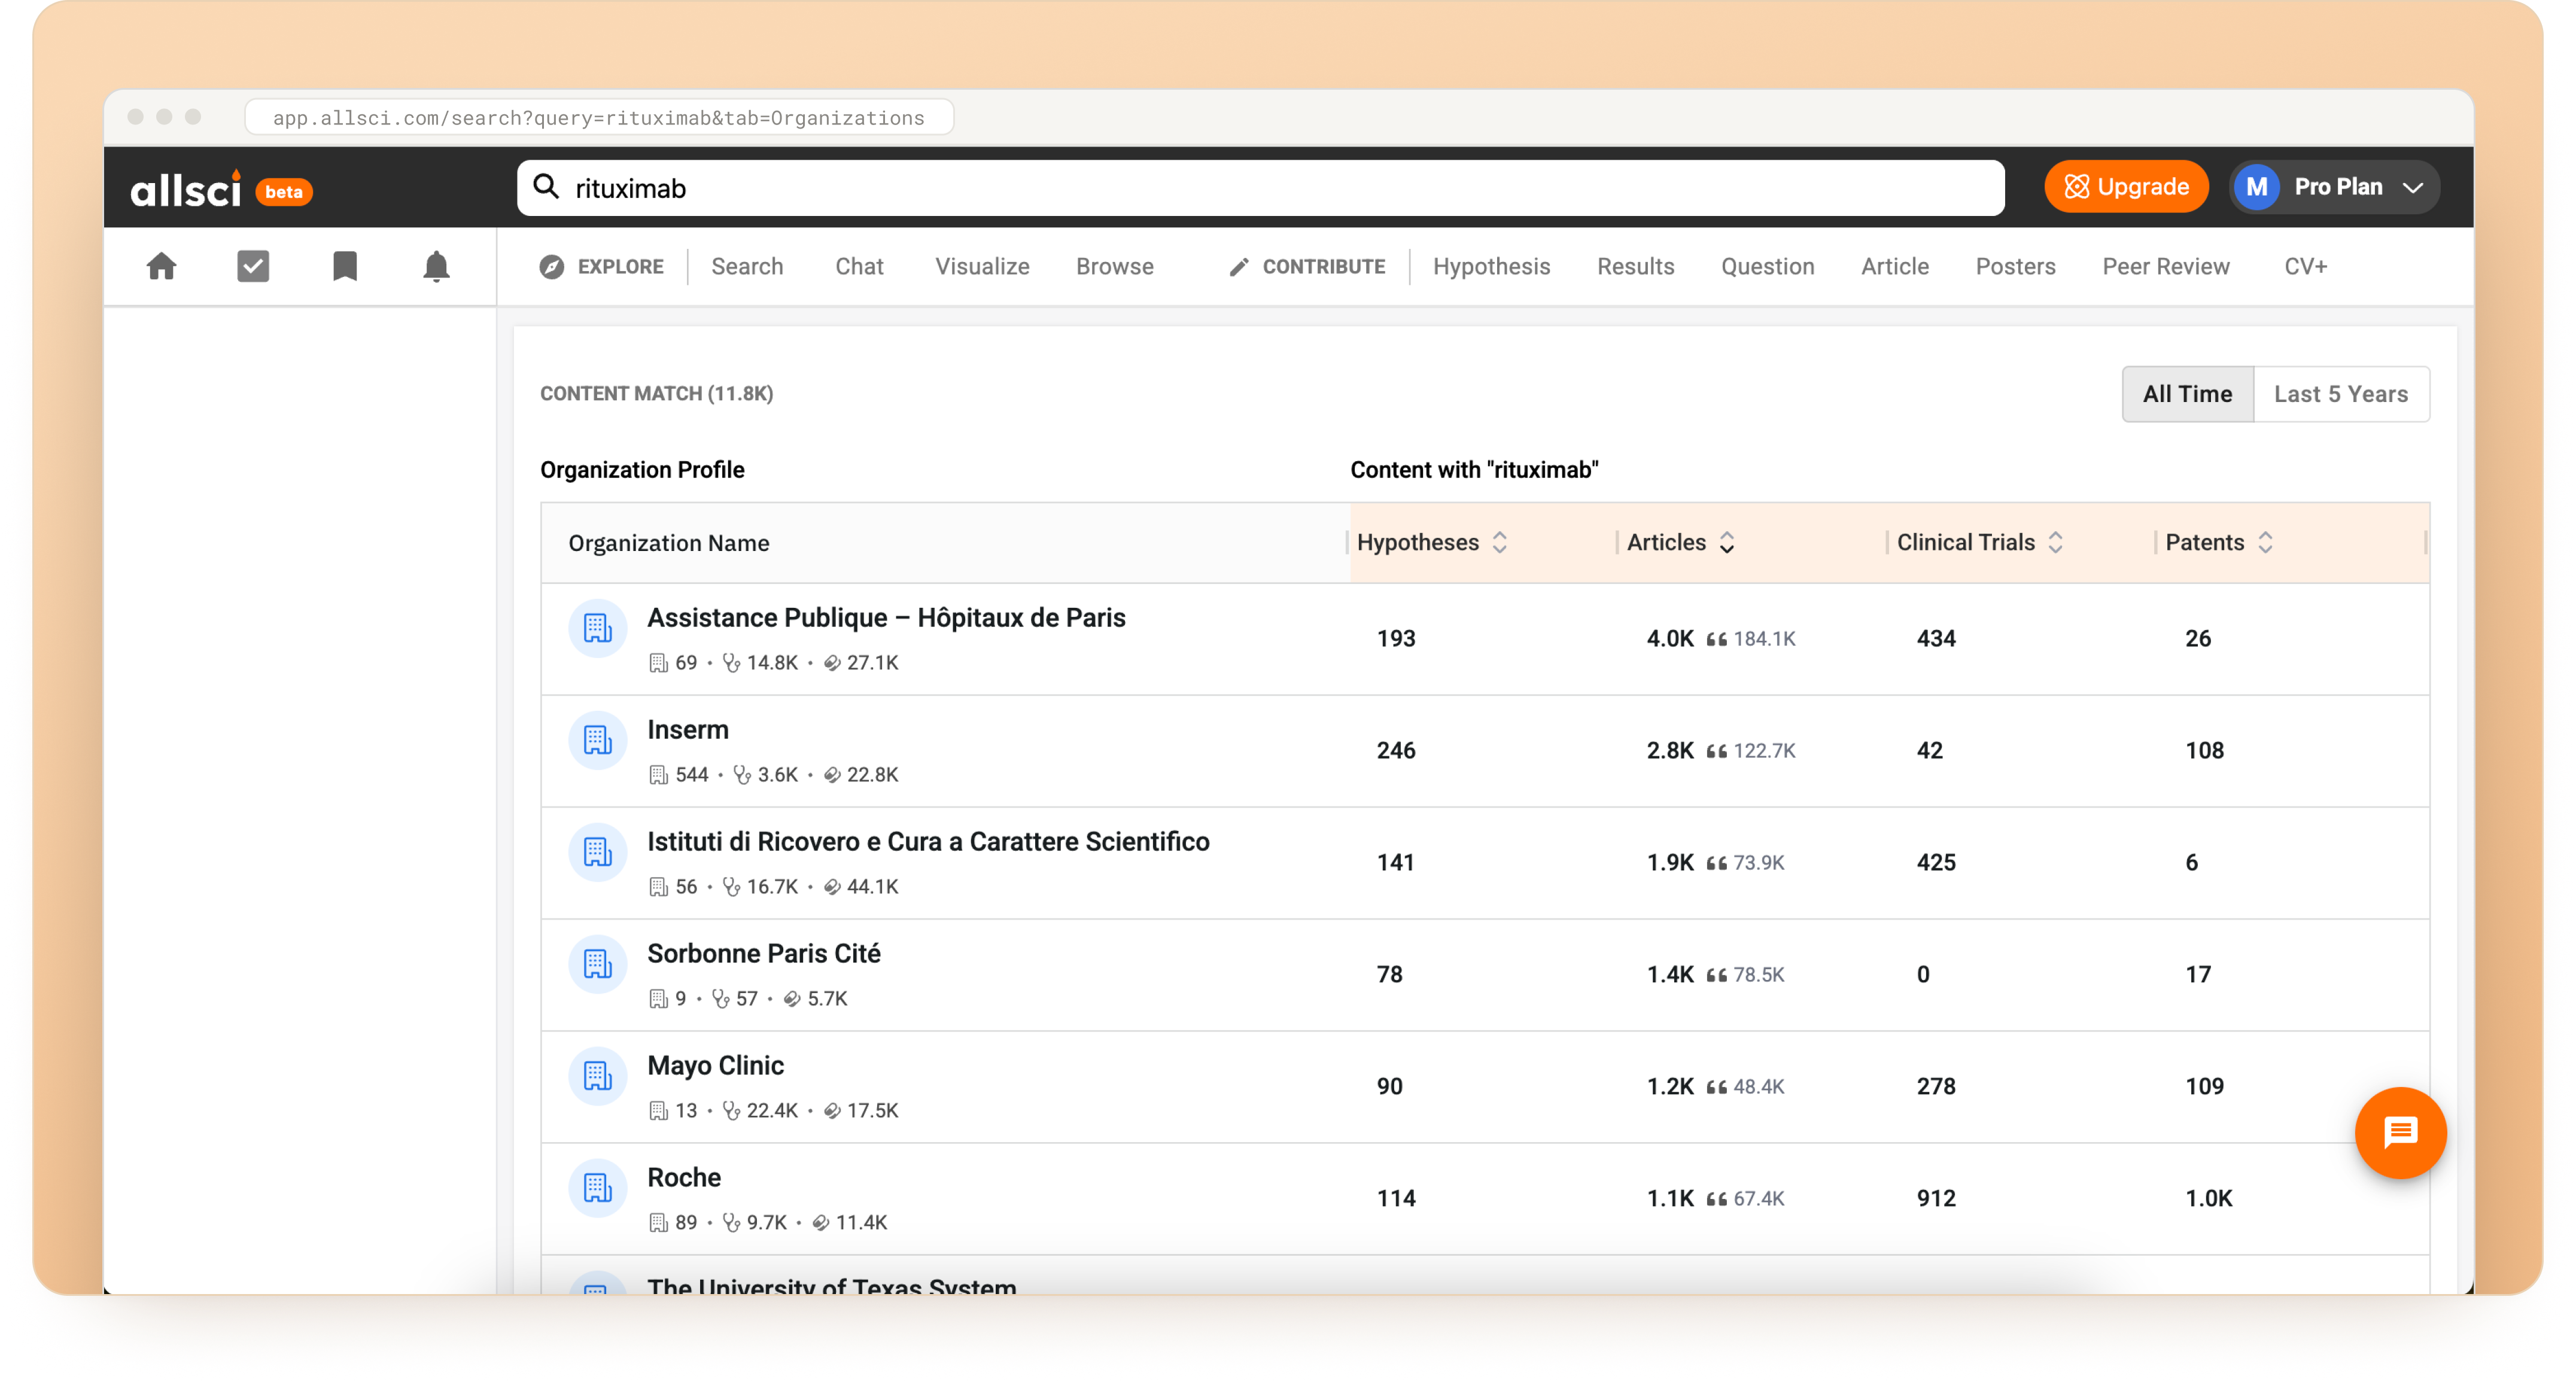The height and width of the screenshot is (1382, 2576).
Task: Click Istituti clinical trials count 425
Action: (1936, 863)
